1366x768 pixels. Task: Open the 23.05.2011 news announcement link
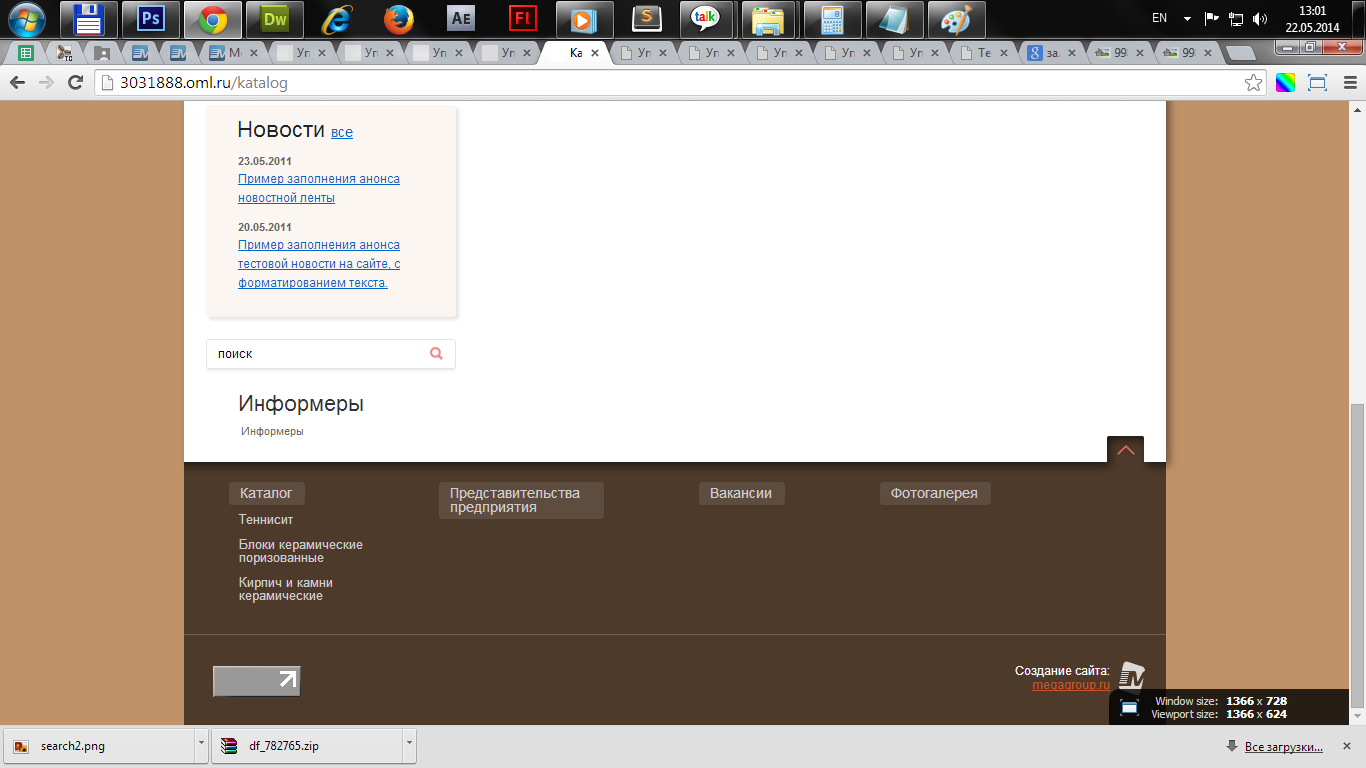coord(319,188)
